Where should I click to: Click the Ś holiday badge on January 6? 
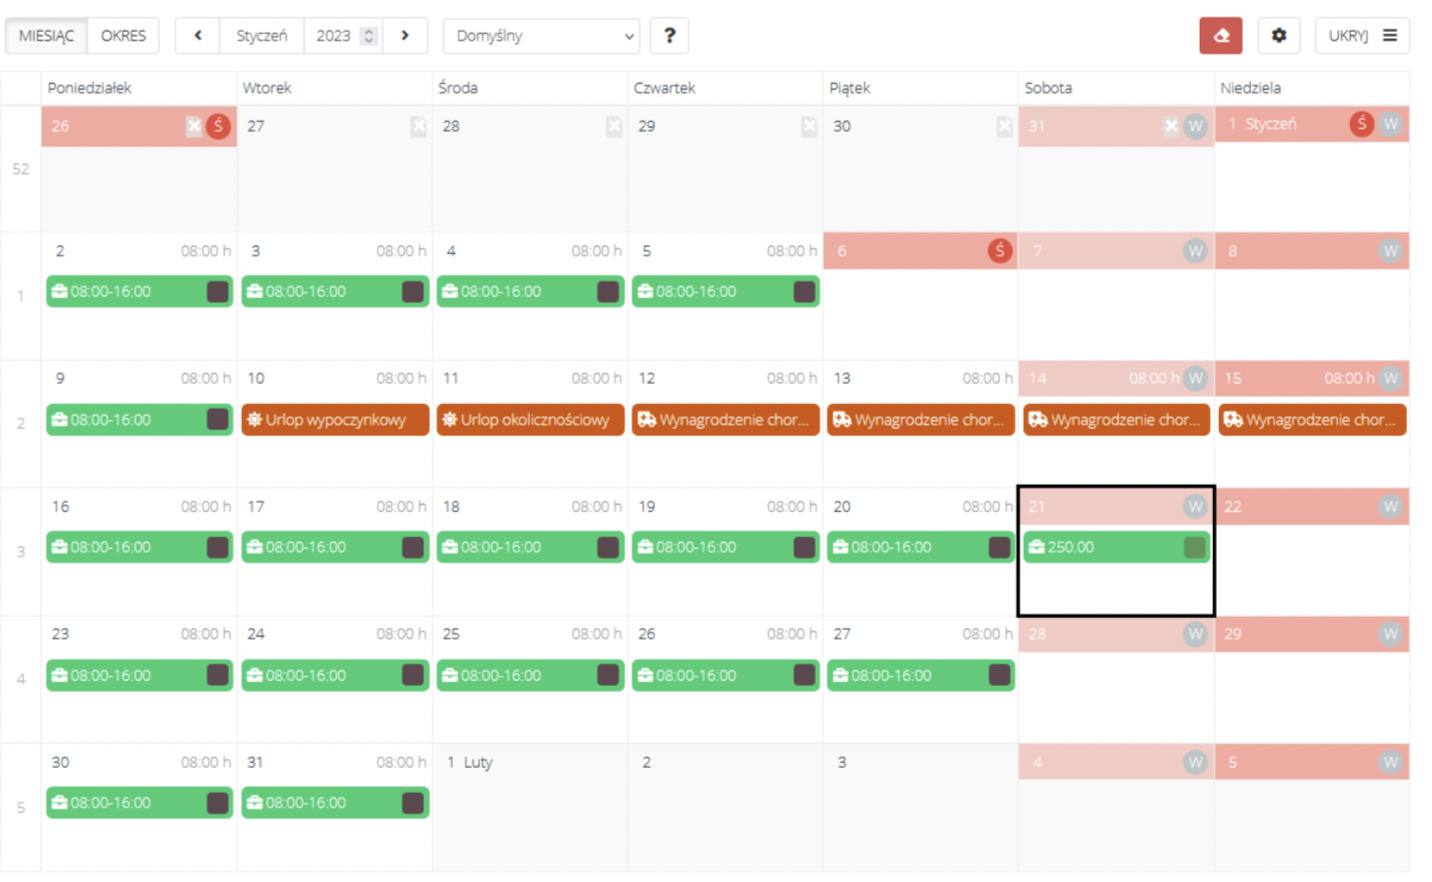pyautogui.click(x=998, y=251)
